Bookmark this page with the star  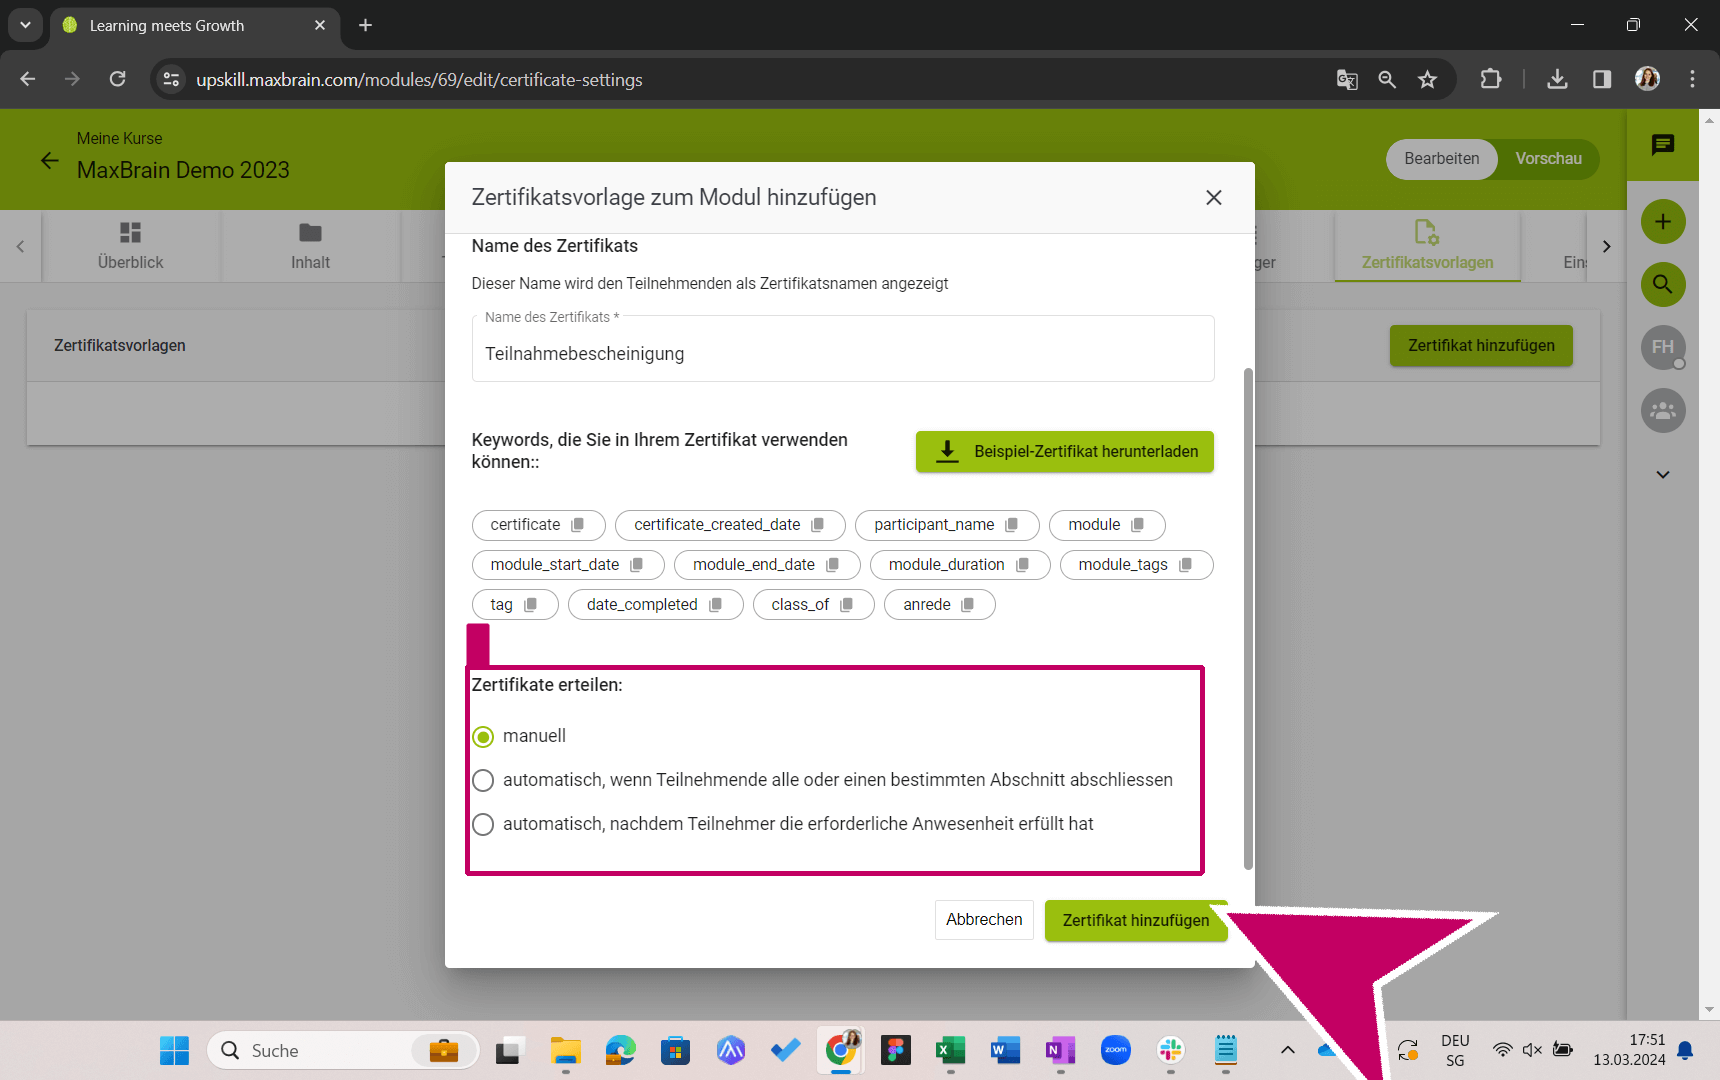click(1427, 80)
